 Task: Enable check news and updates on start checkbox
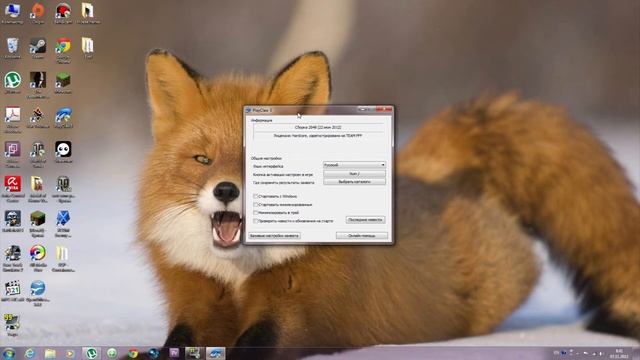click(x=256, y=221)
